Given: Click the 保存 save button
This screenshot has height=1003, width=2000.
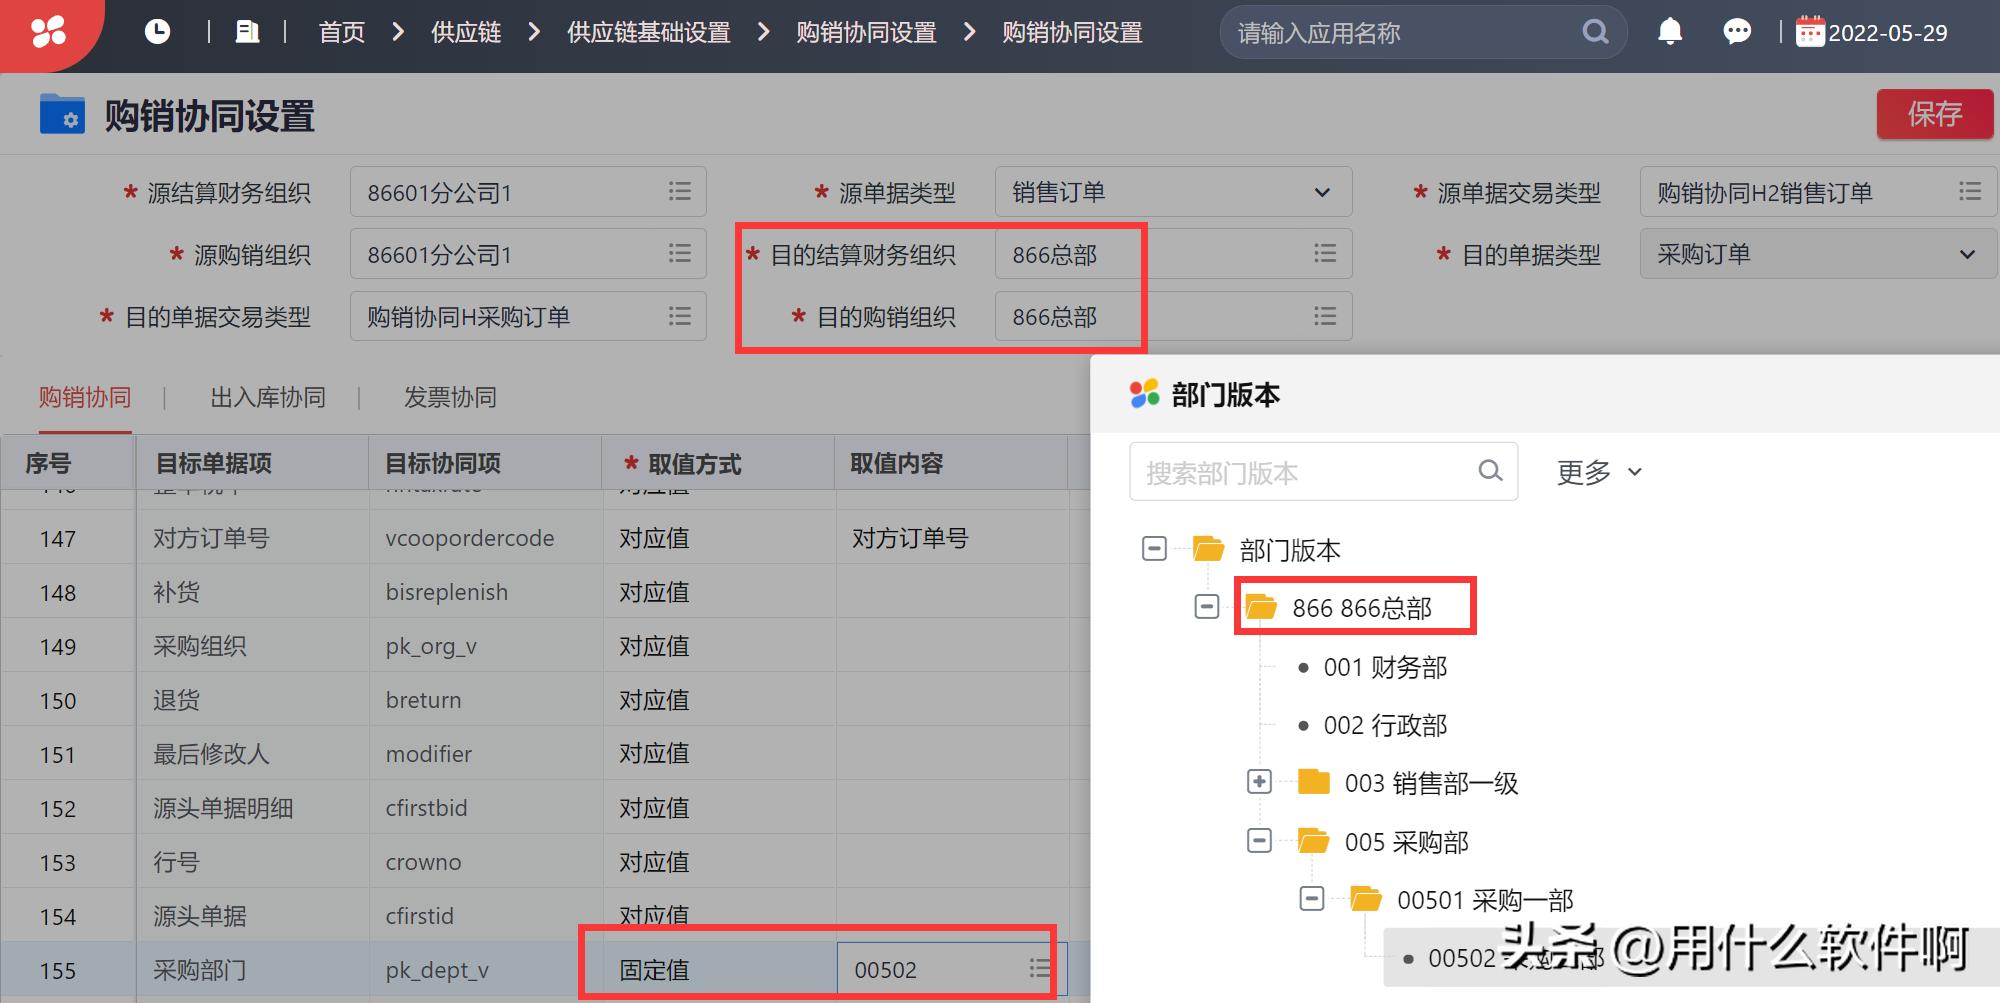Looking at the screenshot, I should (x=1934, y=114).
